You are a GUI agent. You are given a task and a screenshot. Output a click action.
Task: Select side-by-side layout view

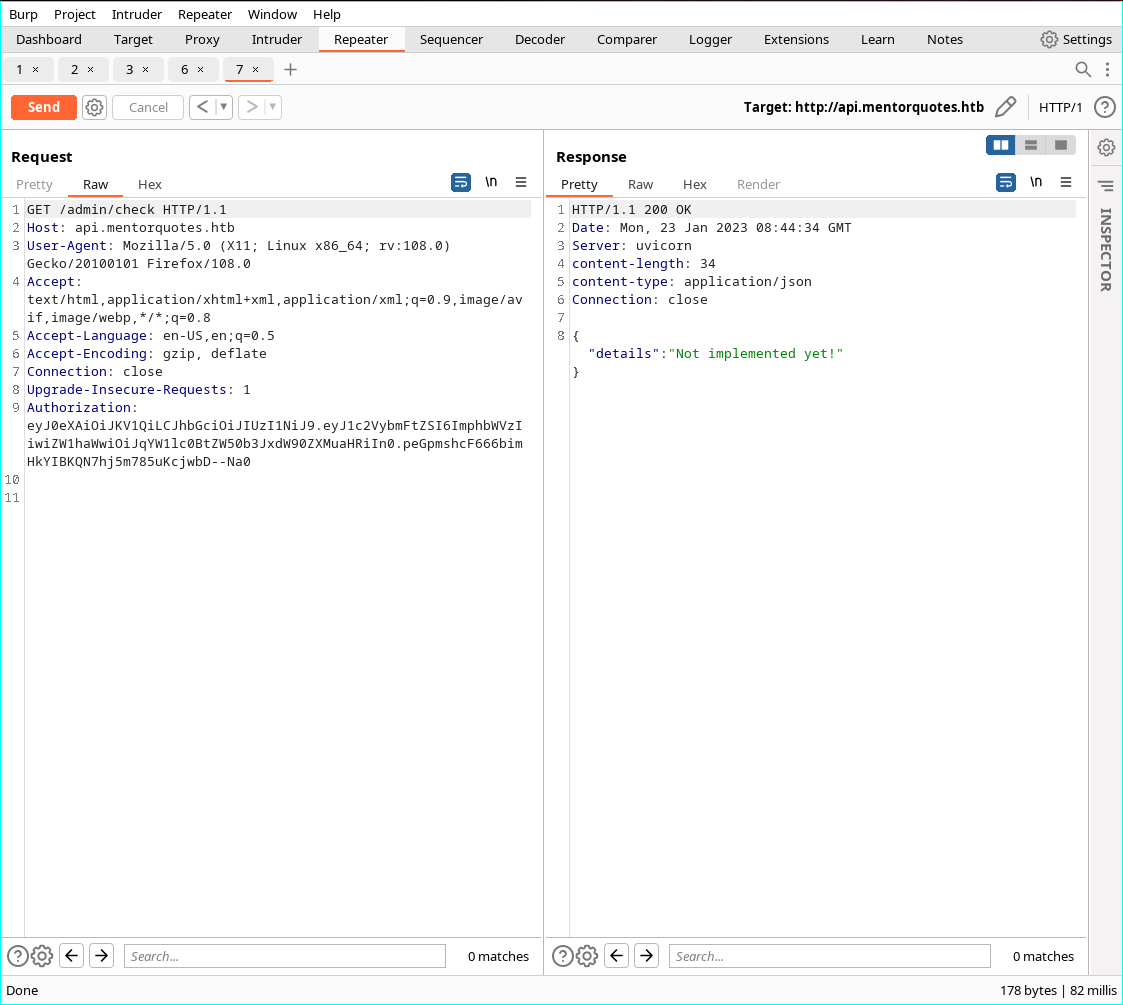pyautogui.click(x=1001, y=145)
